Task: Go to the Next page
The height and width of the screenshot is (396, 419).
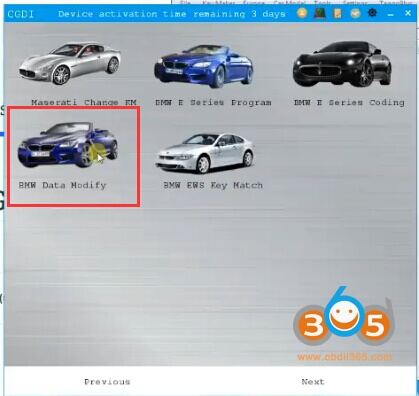Action: click(x=313, y=381)
